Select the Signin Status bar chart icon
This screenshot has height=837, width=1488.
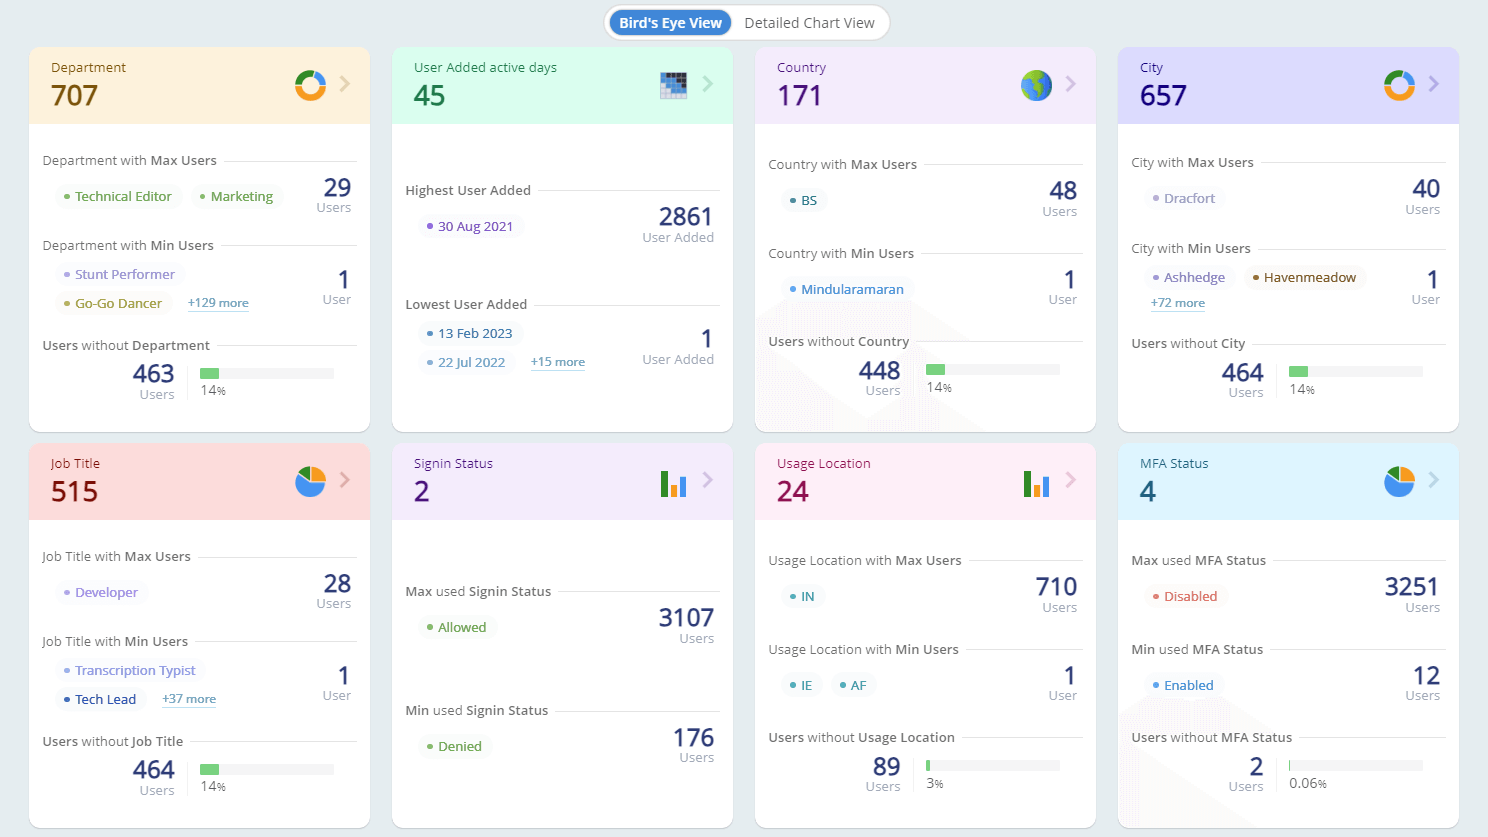673,484
